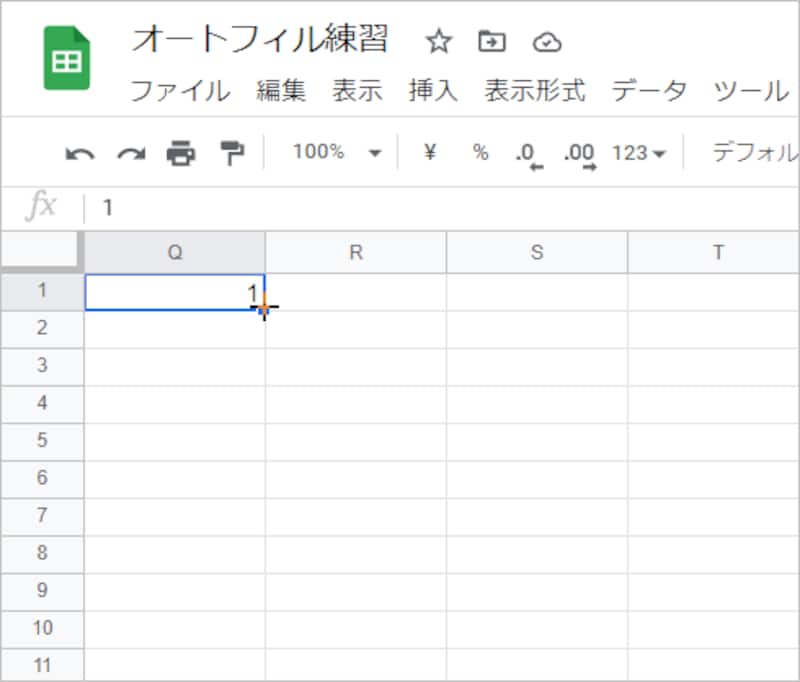Undo the last action
800x682 pixels.
click(x=82, y=150)
